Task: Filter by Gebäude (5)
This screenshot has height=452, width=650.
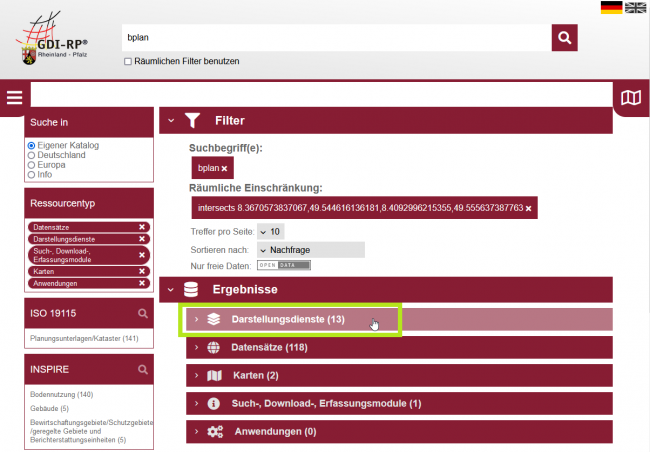Action: pos(49,409)
